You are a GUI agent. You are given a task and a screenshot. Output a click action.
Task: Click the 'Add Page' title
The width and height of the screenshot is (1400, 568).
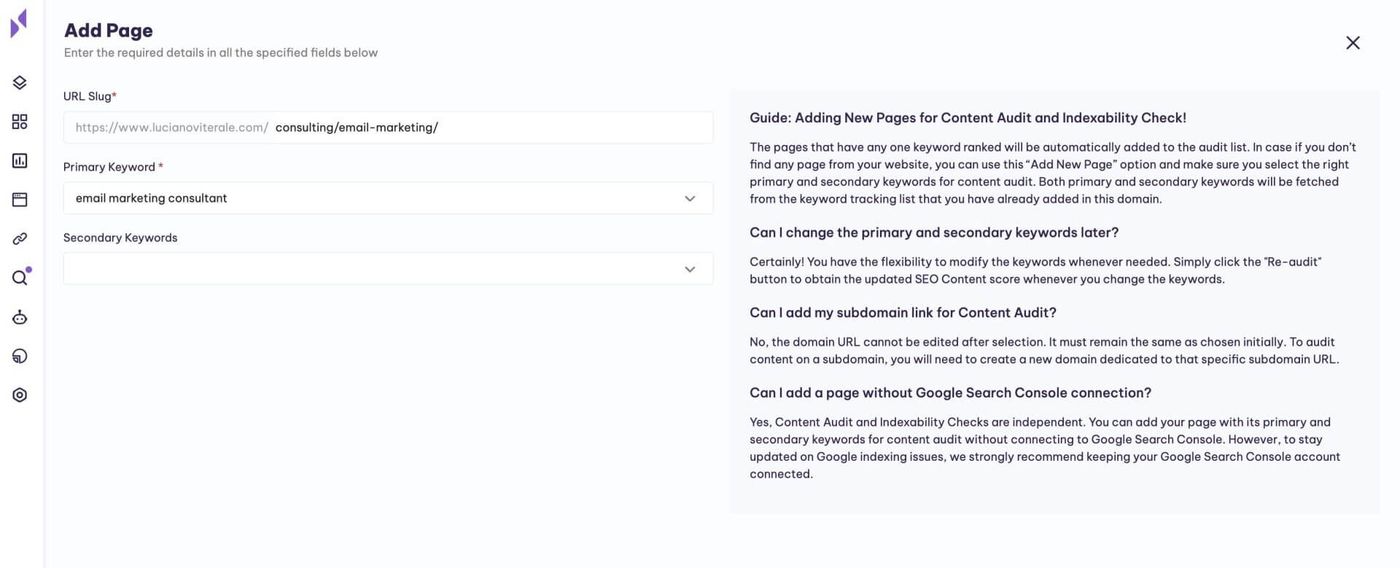pos(108,31)
